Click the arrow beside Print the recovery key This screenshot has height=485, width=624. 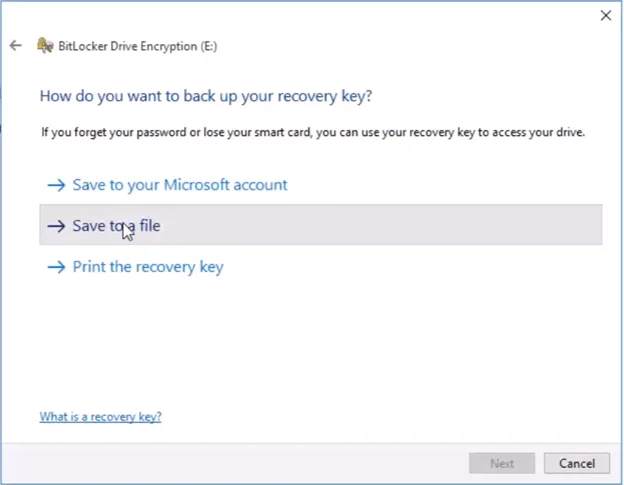point(56,267)
